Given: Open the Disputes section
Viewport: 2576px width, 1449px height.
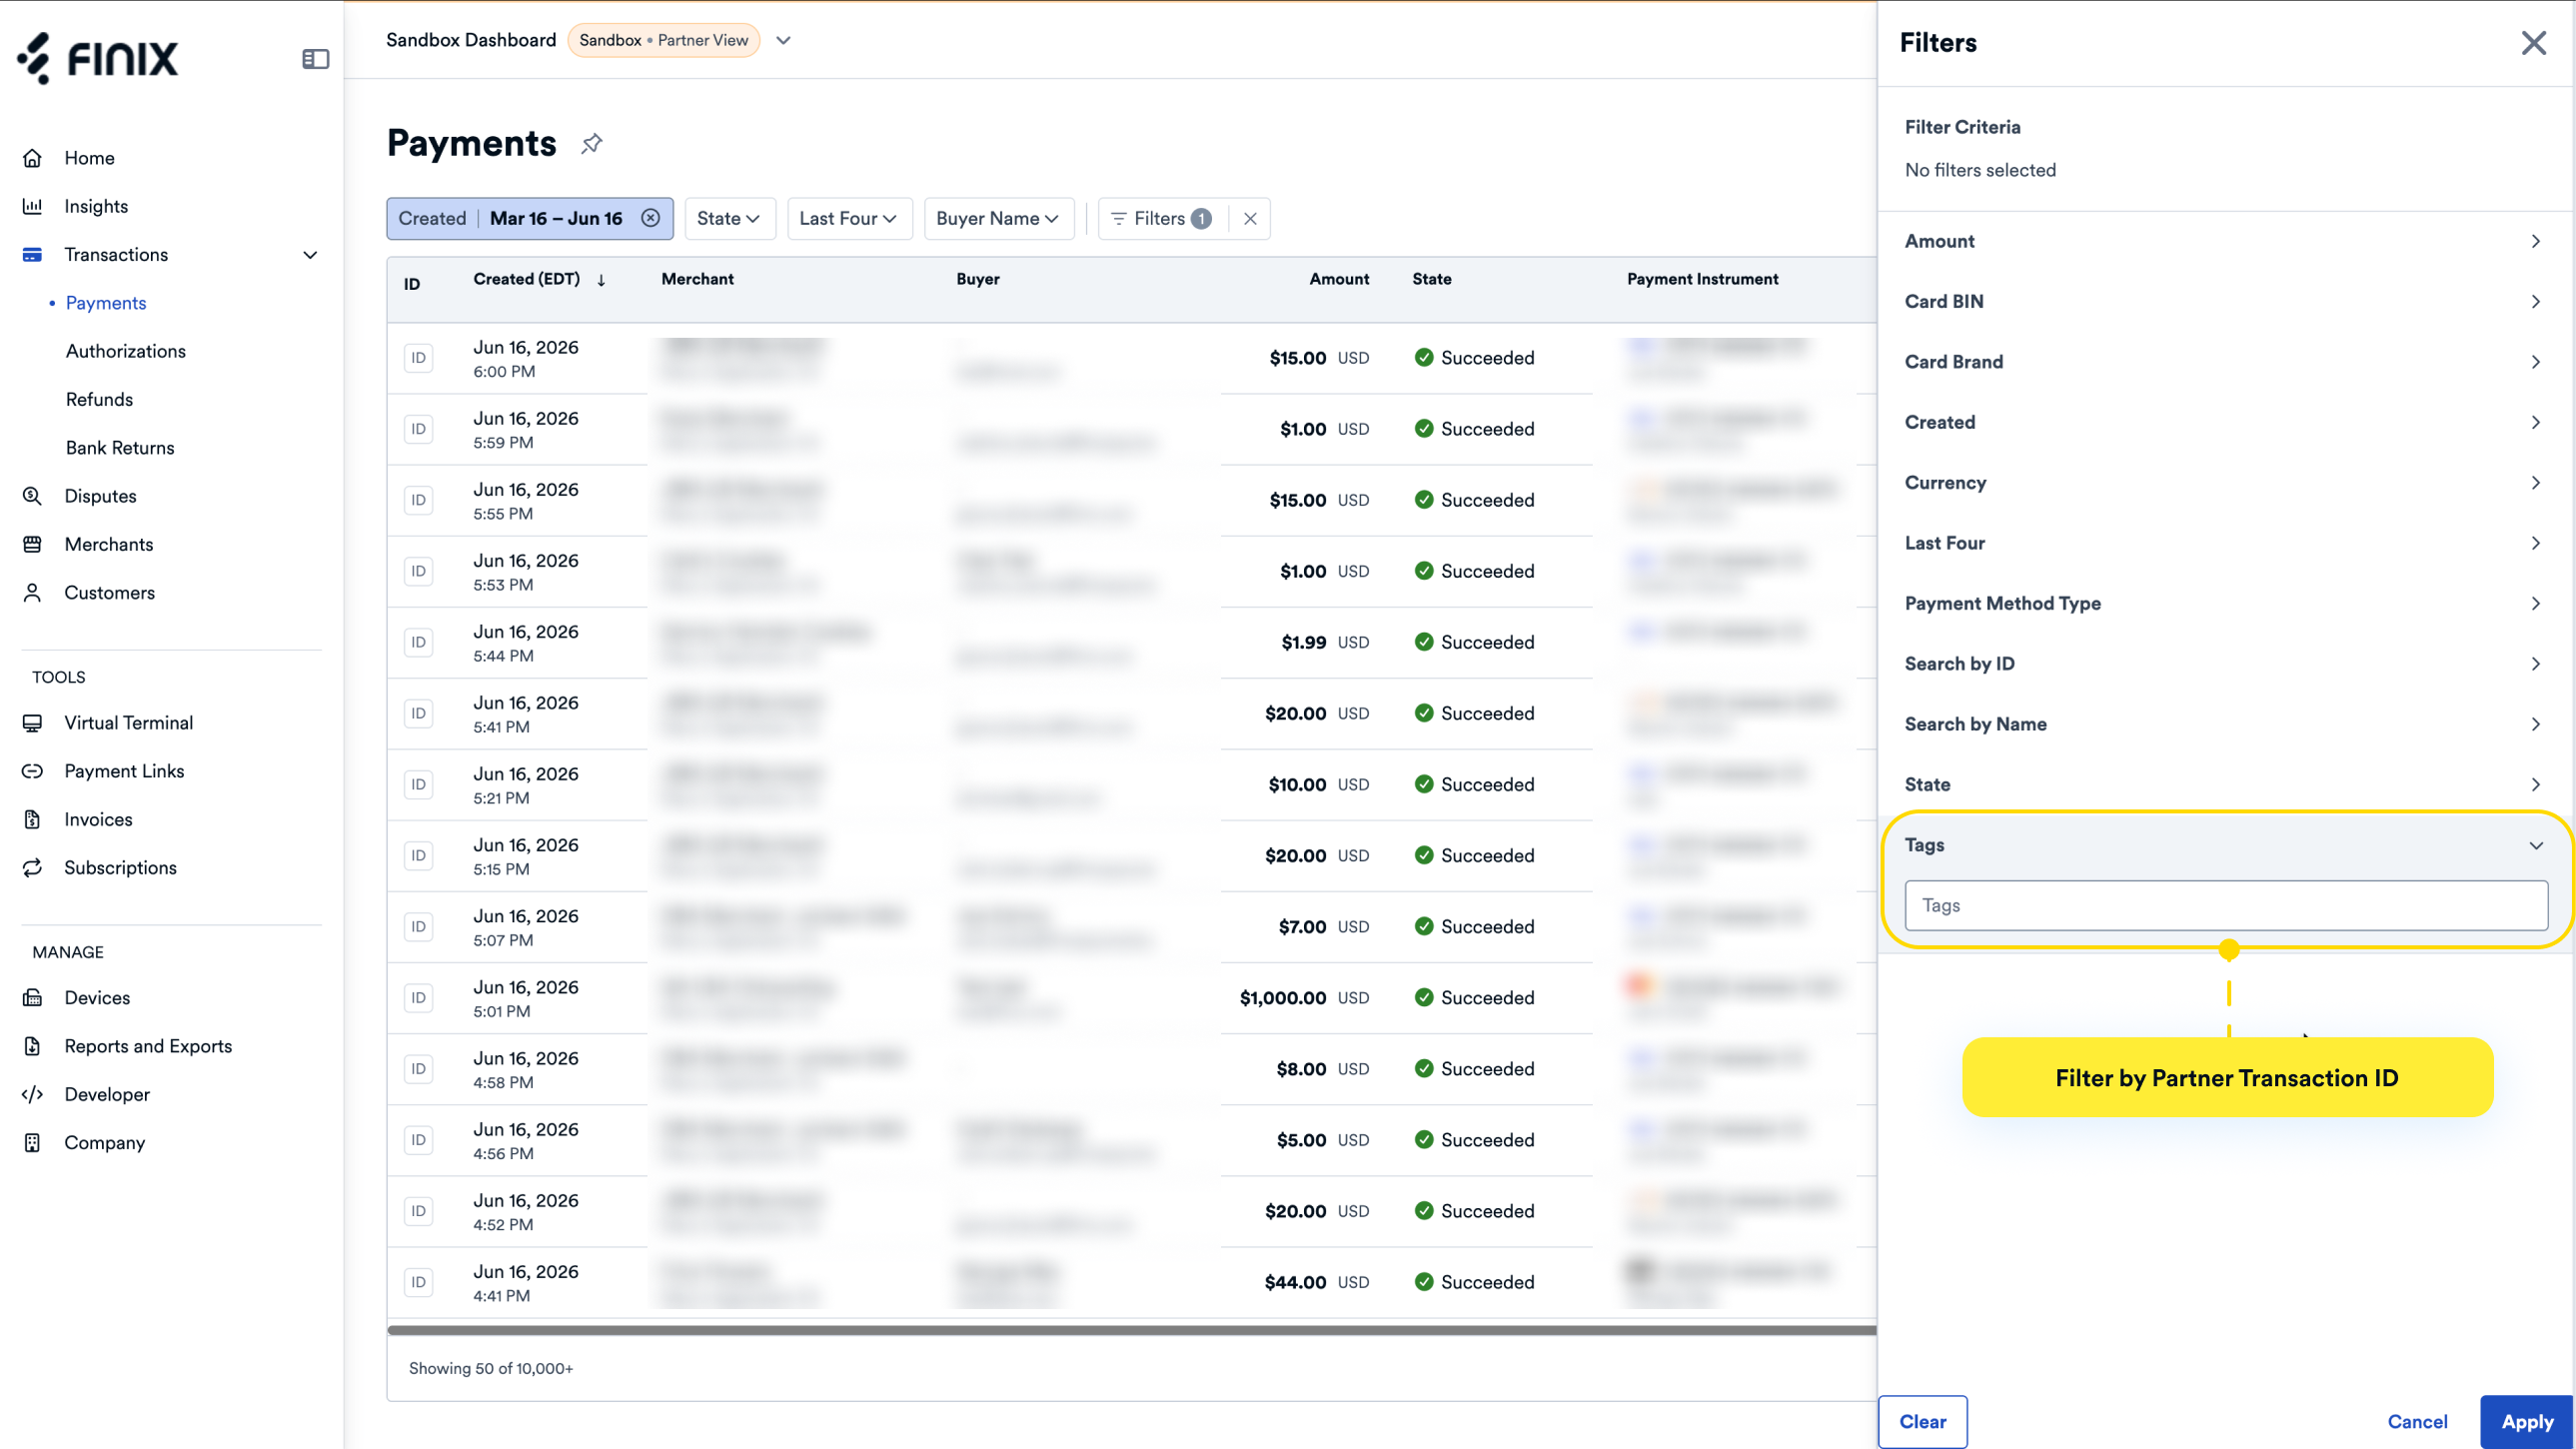Looking at the screenshot, I should click(x=100, y=496).
